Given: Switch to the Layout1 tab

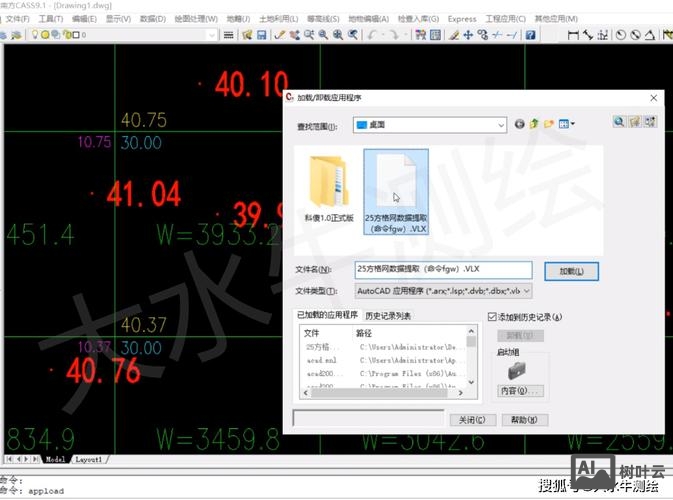Looking at the screenshot, I should tap(89, 459).
